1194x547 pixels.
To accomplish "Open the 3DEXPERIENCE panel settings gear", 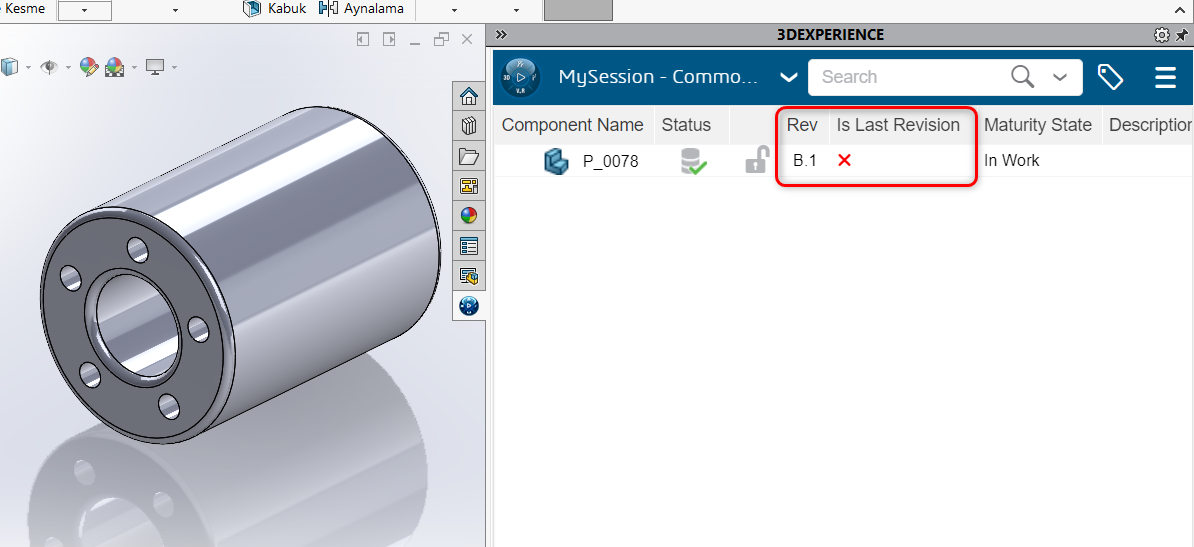I will point(1161,35).
